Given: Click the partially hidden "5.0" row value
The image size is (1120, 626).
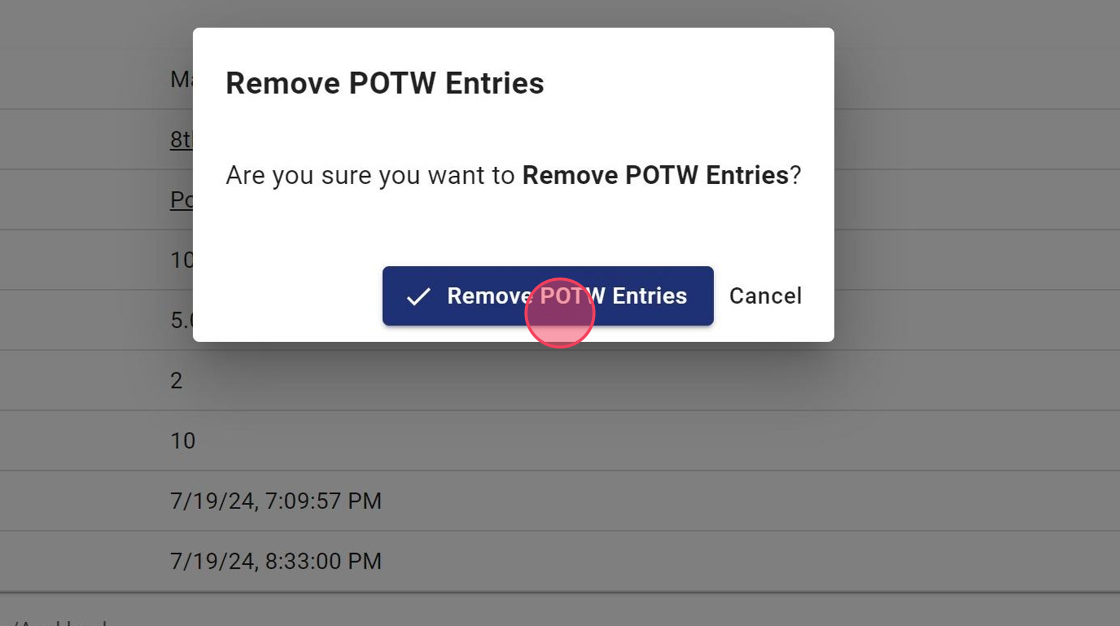Looking at the screenshot, I should click(x=181, y=321).
